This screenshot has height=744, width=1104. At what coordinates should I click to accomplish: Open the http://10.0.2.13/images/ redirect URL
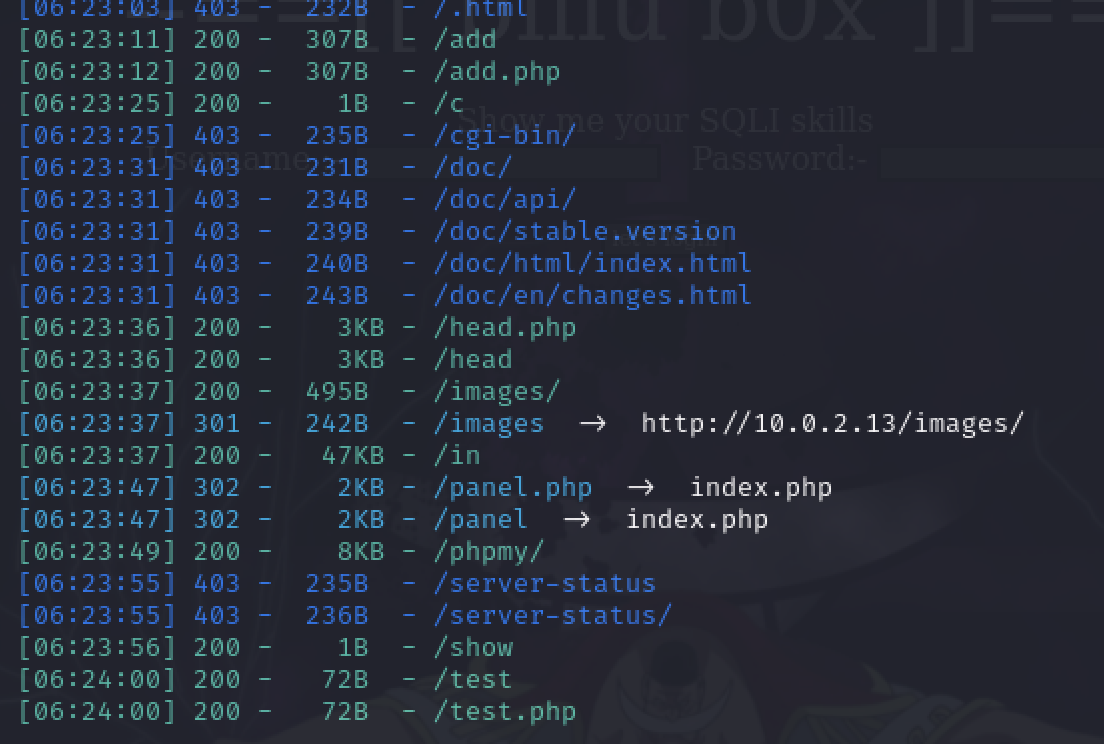[x=832, y=424]
